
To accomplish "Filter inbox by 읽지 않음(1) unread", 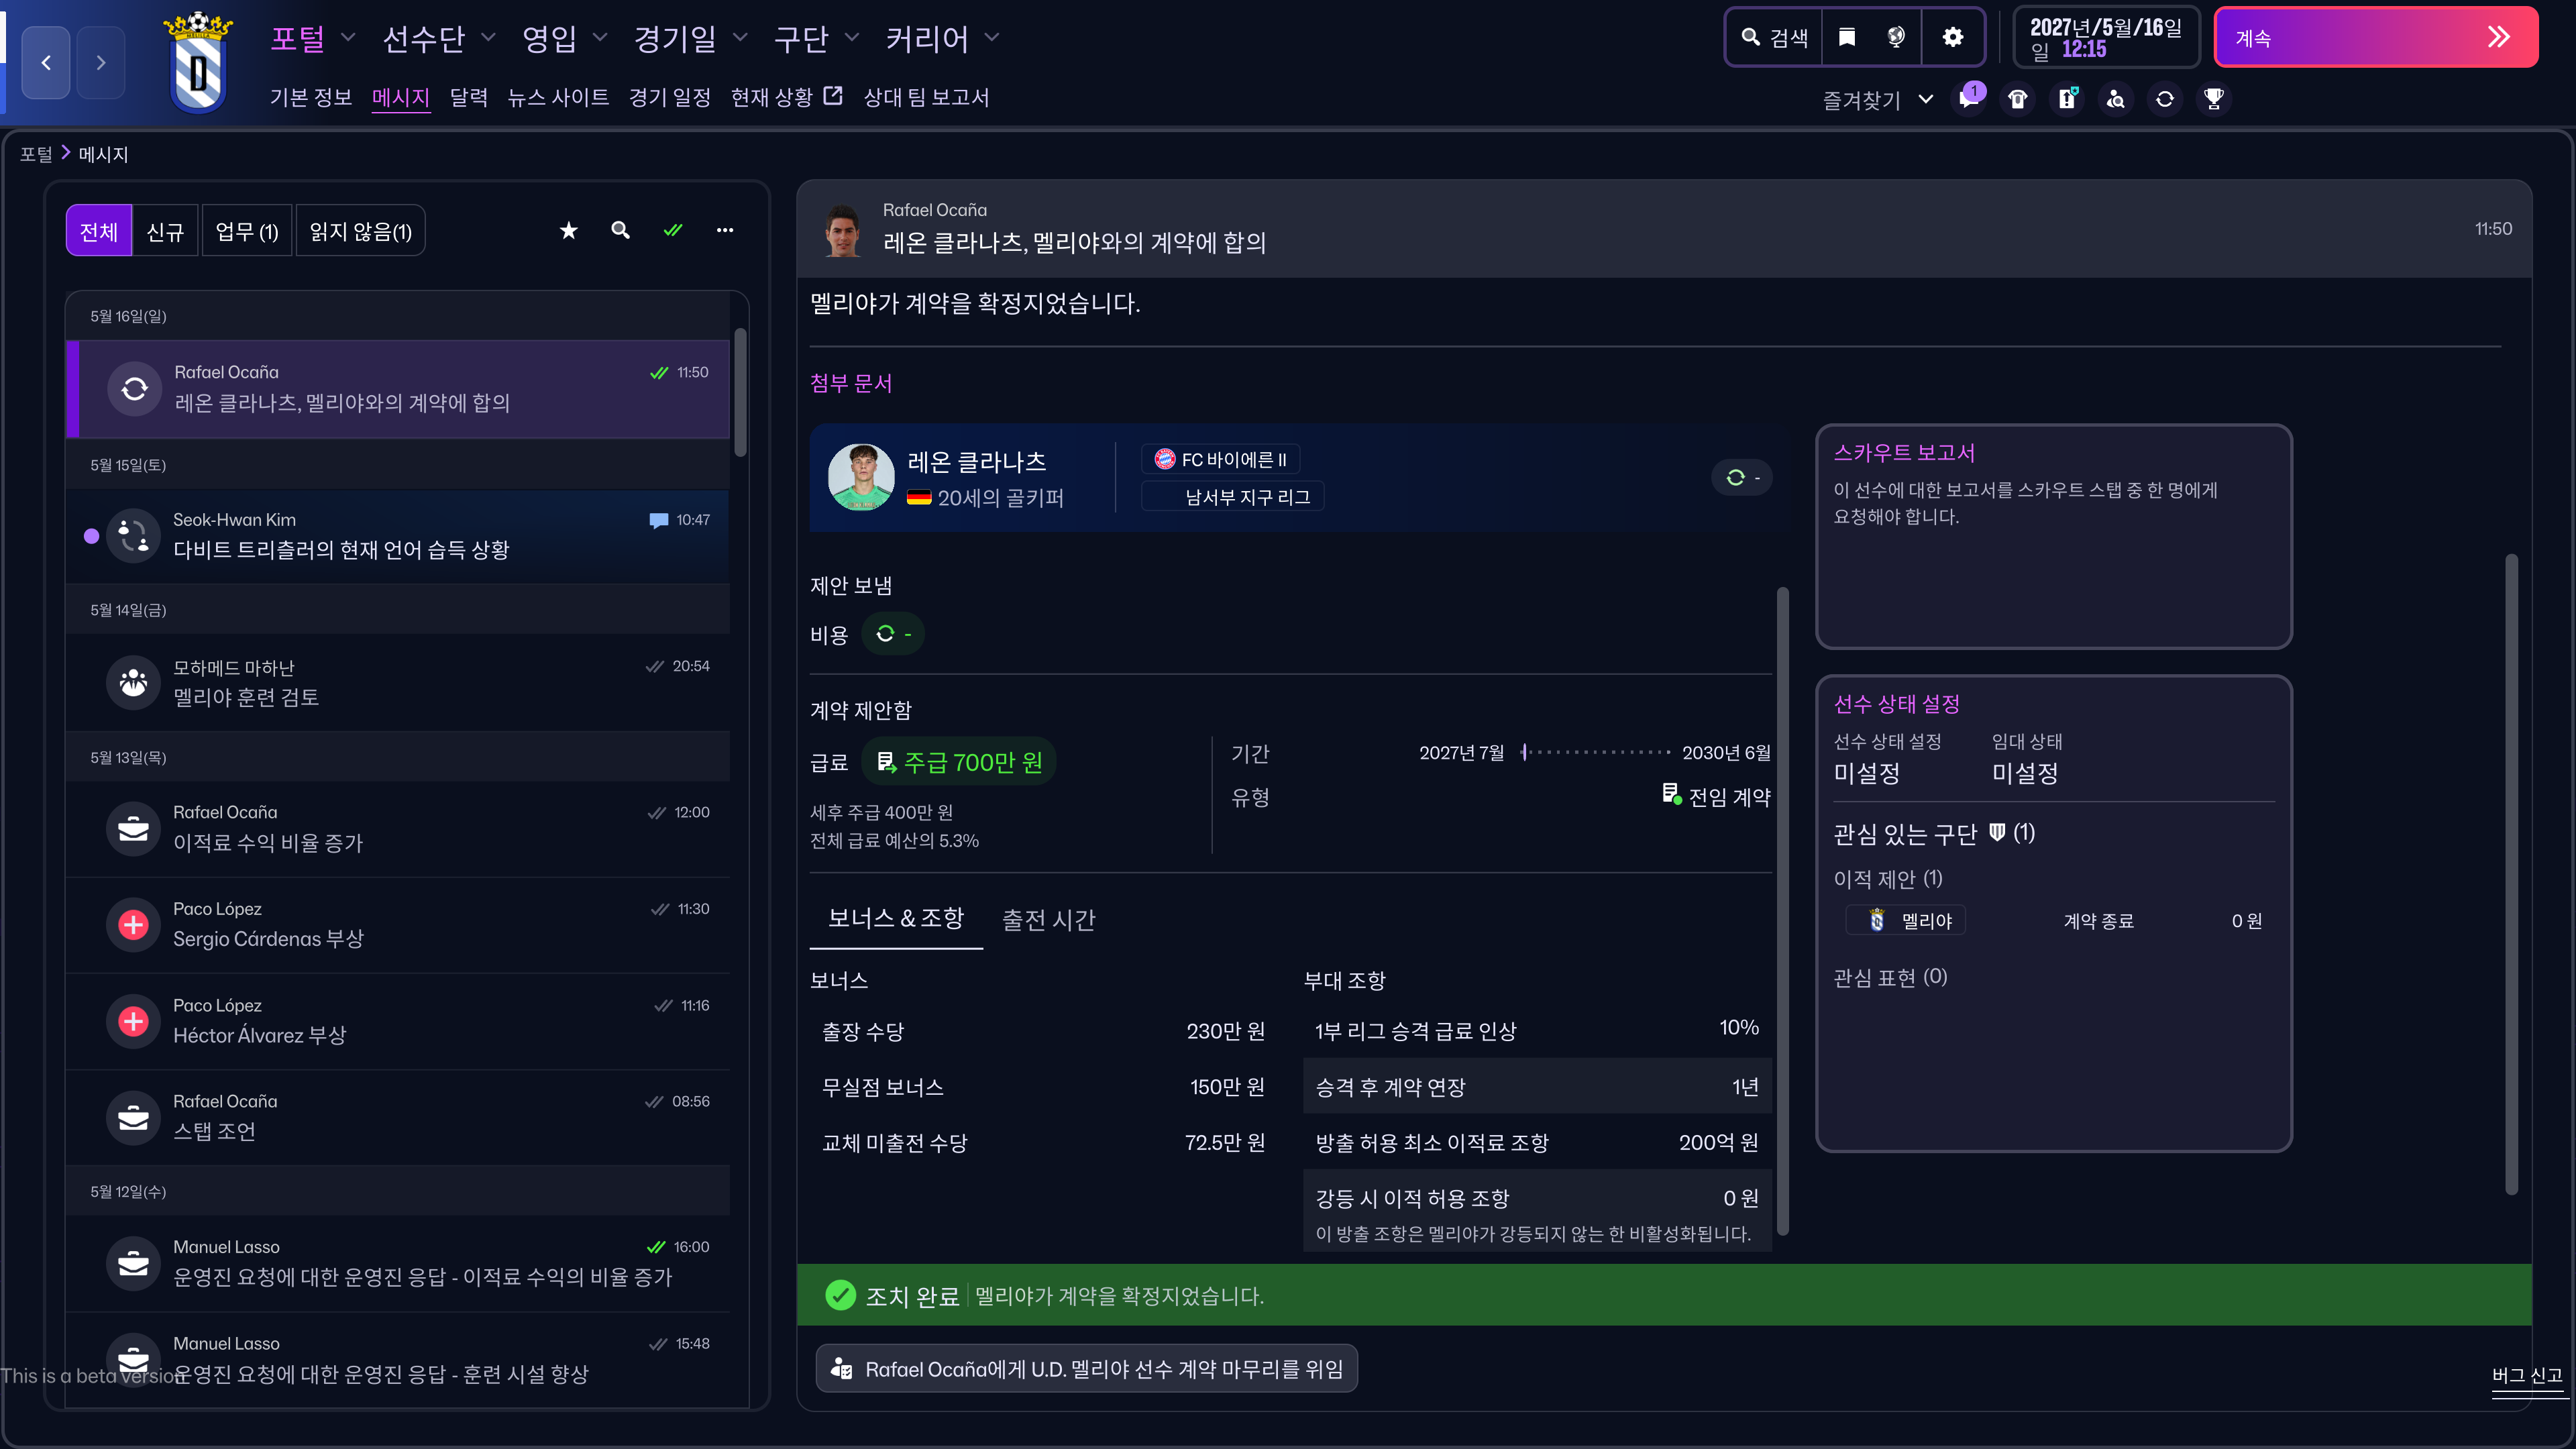I will [x=360, y=231].
